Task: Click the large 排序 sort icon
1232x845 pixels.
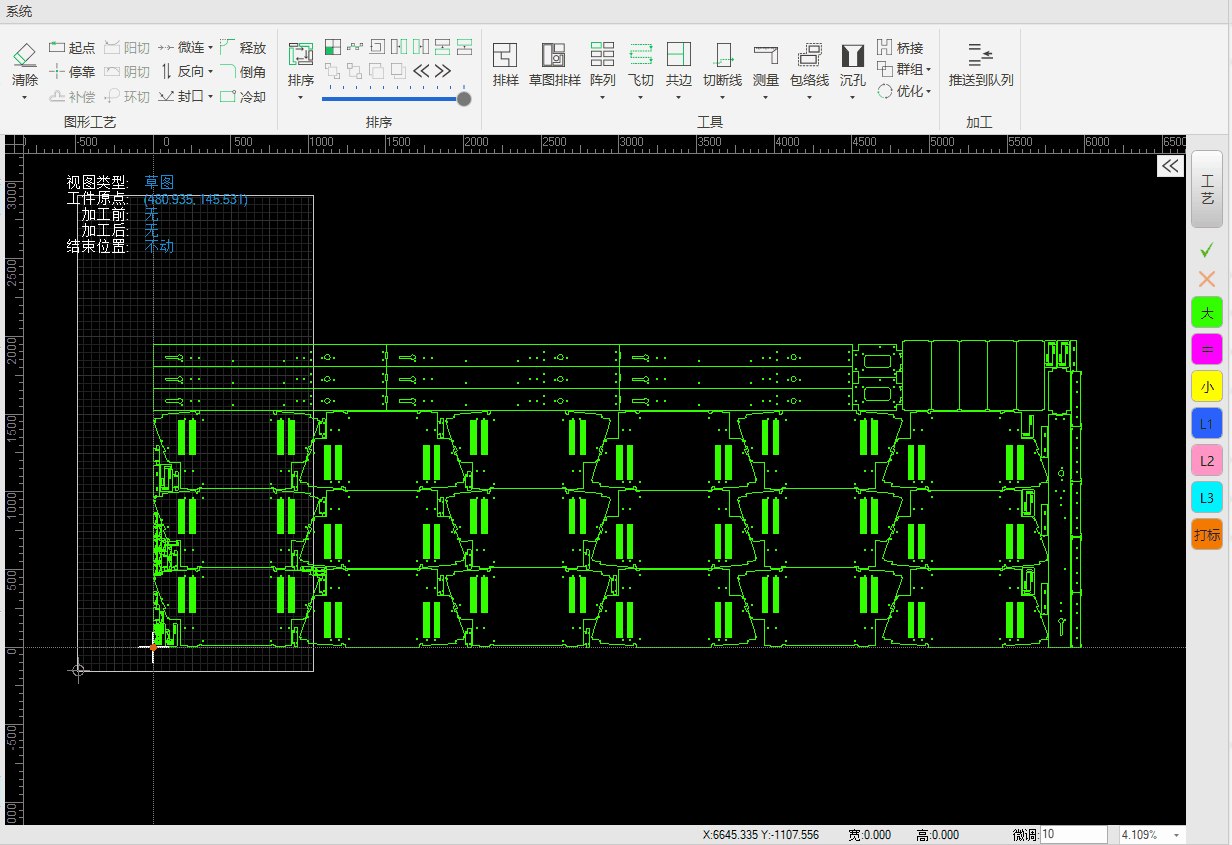Action: click(301, 55)
